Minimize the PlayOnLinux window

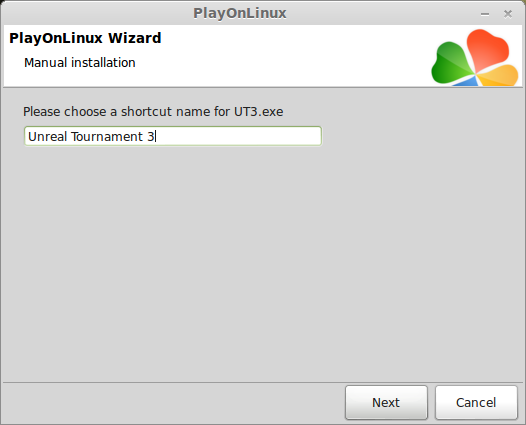[485, 14]
